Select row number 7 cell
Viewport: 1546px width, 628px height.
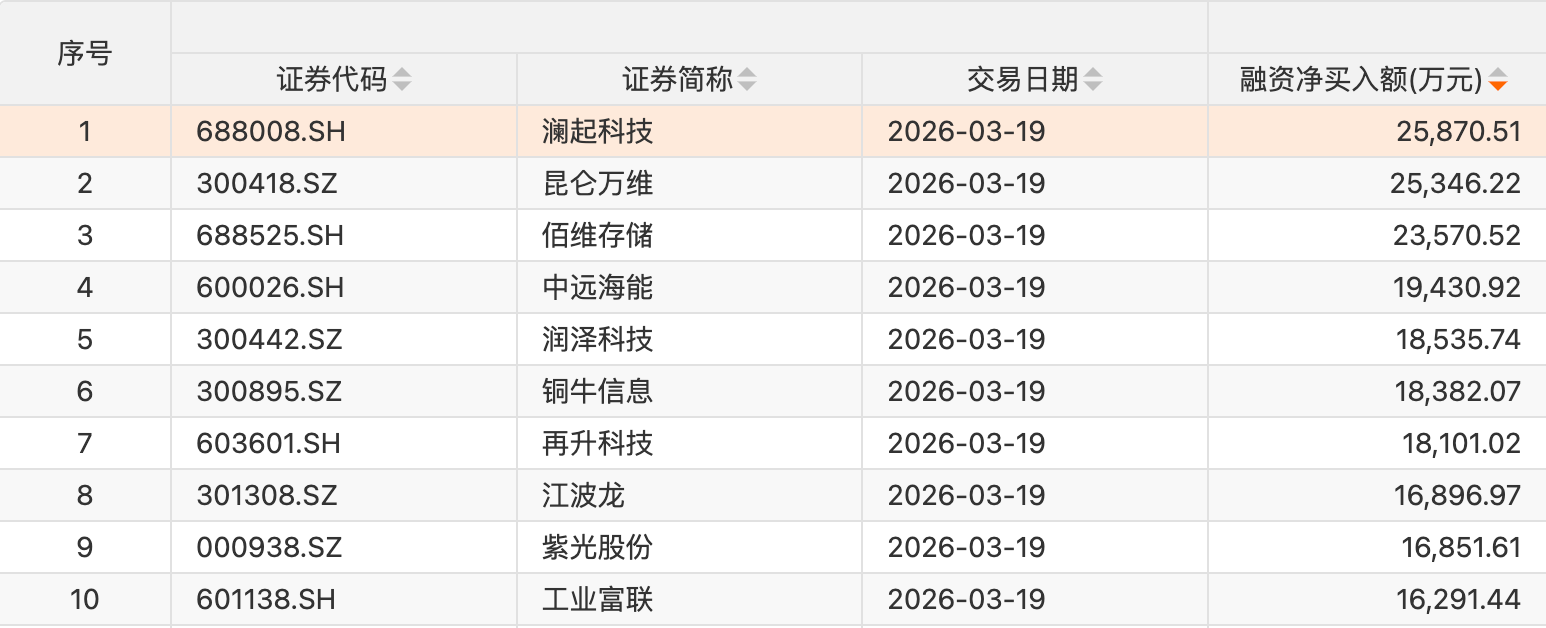point(85,443)
